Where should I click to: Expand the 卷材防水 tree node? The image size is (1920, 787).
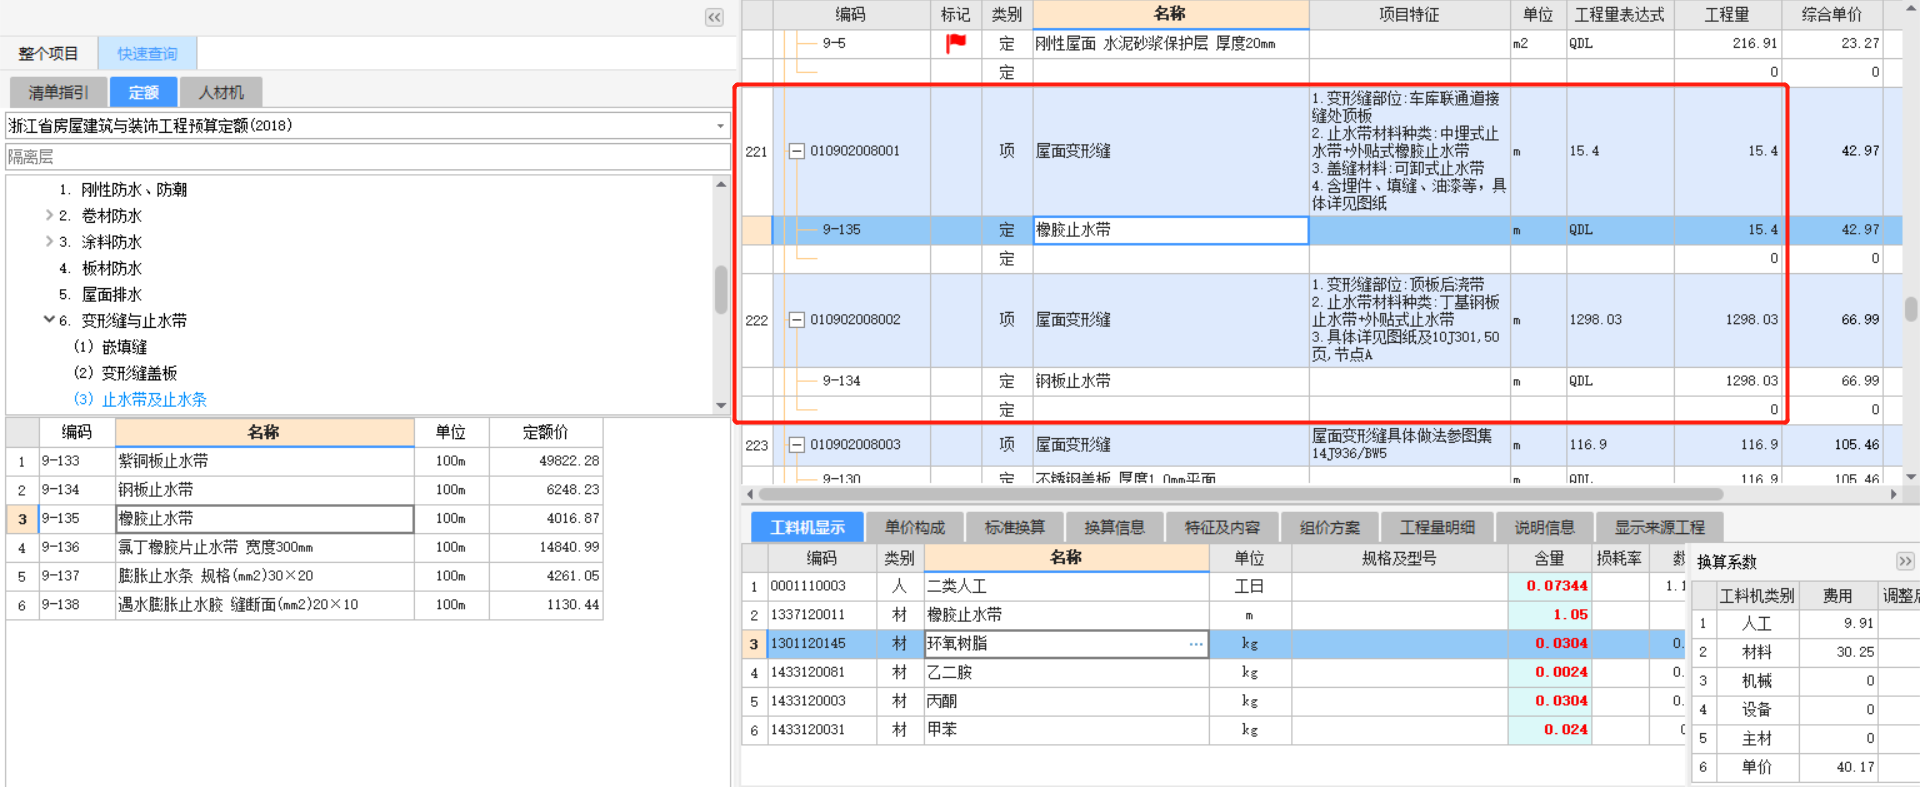(49, 215)
